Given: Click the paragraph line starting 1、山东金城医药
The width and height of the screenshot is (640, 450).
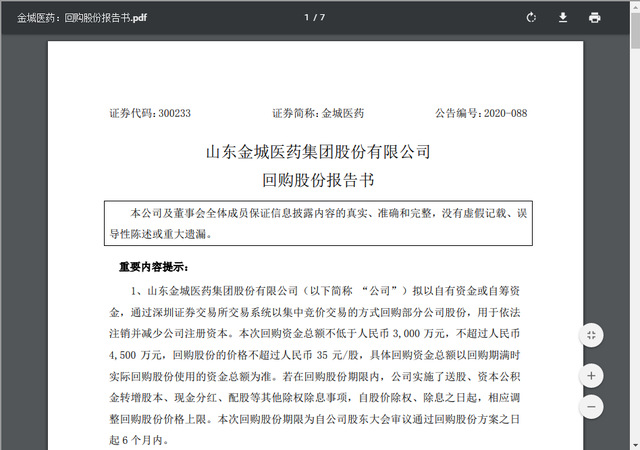Looking at the screenshot, I should [325, 291].
